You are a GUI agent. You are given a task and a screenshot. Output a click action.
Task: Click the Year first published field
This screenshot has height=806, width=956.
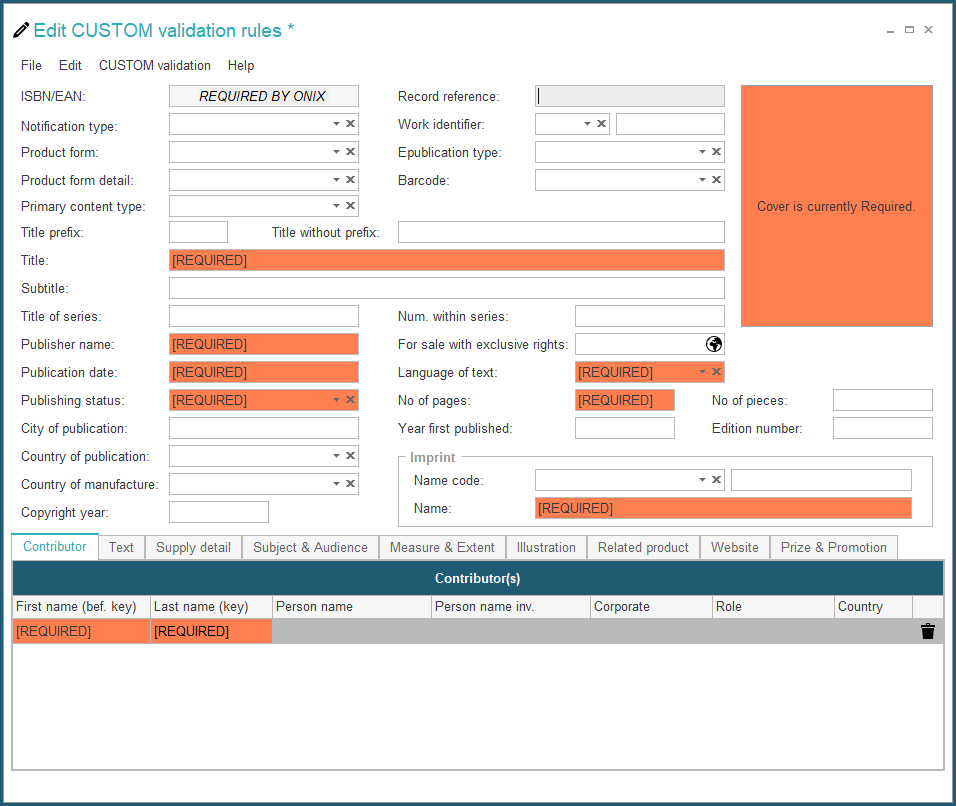point(625,429)
